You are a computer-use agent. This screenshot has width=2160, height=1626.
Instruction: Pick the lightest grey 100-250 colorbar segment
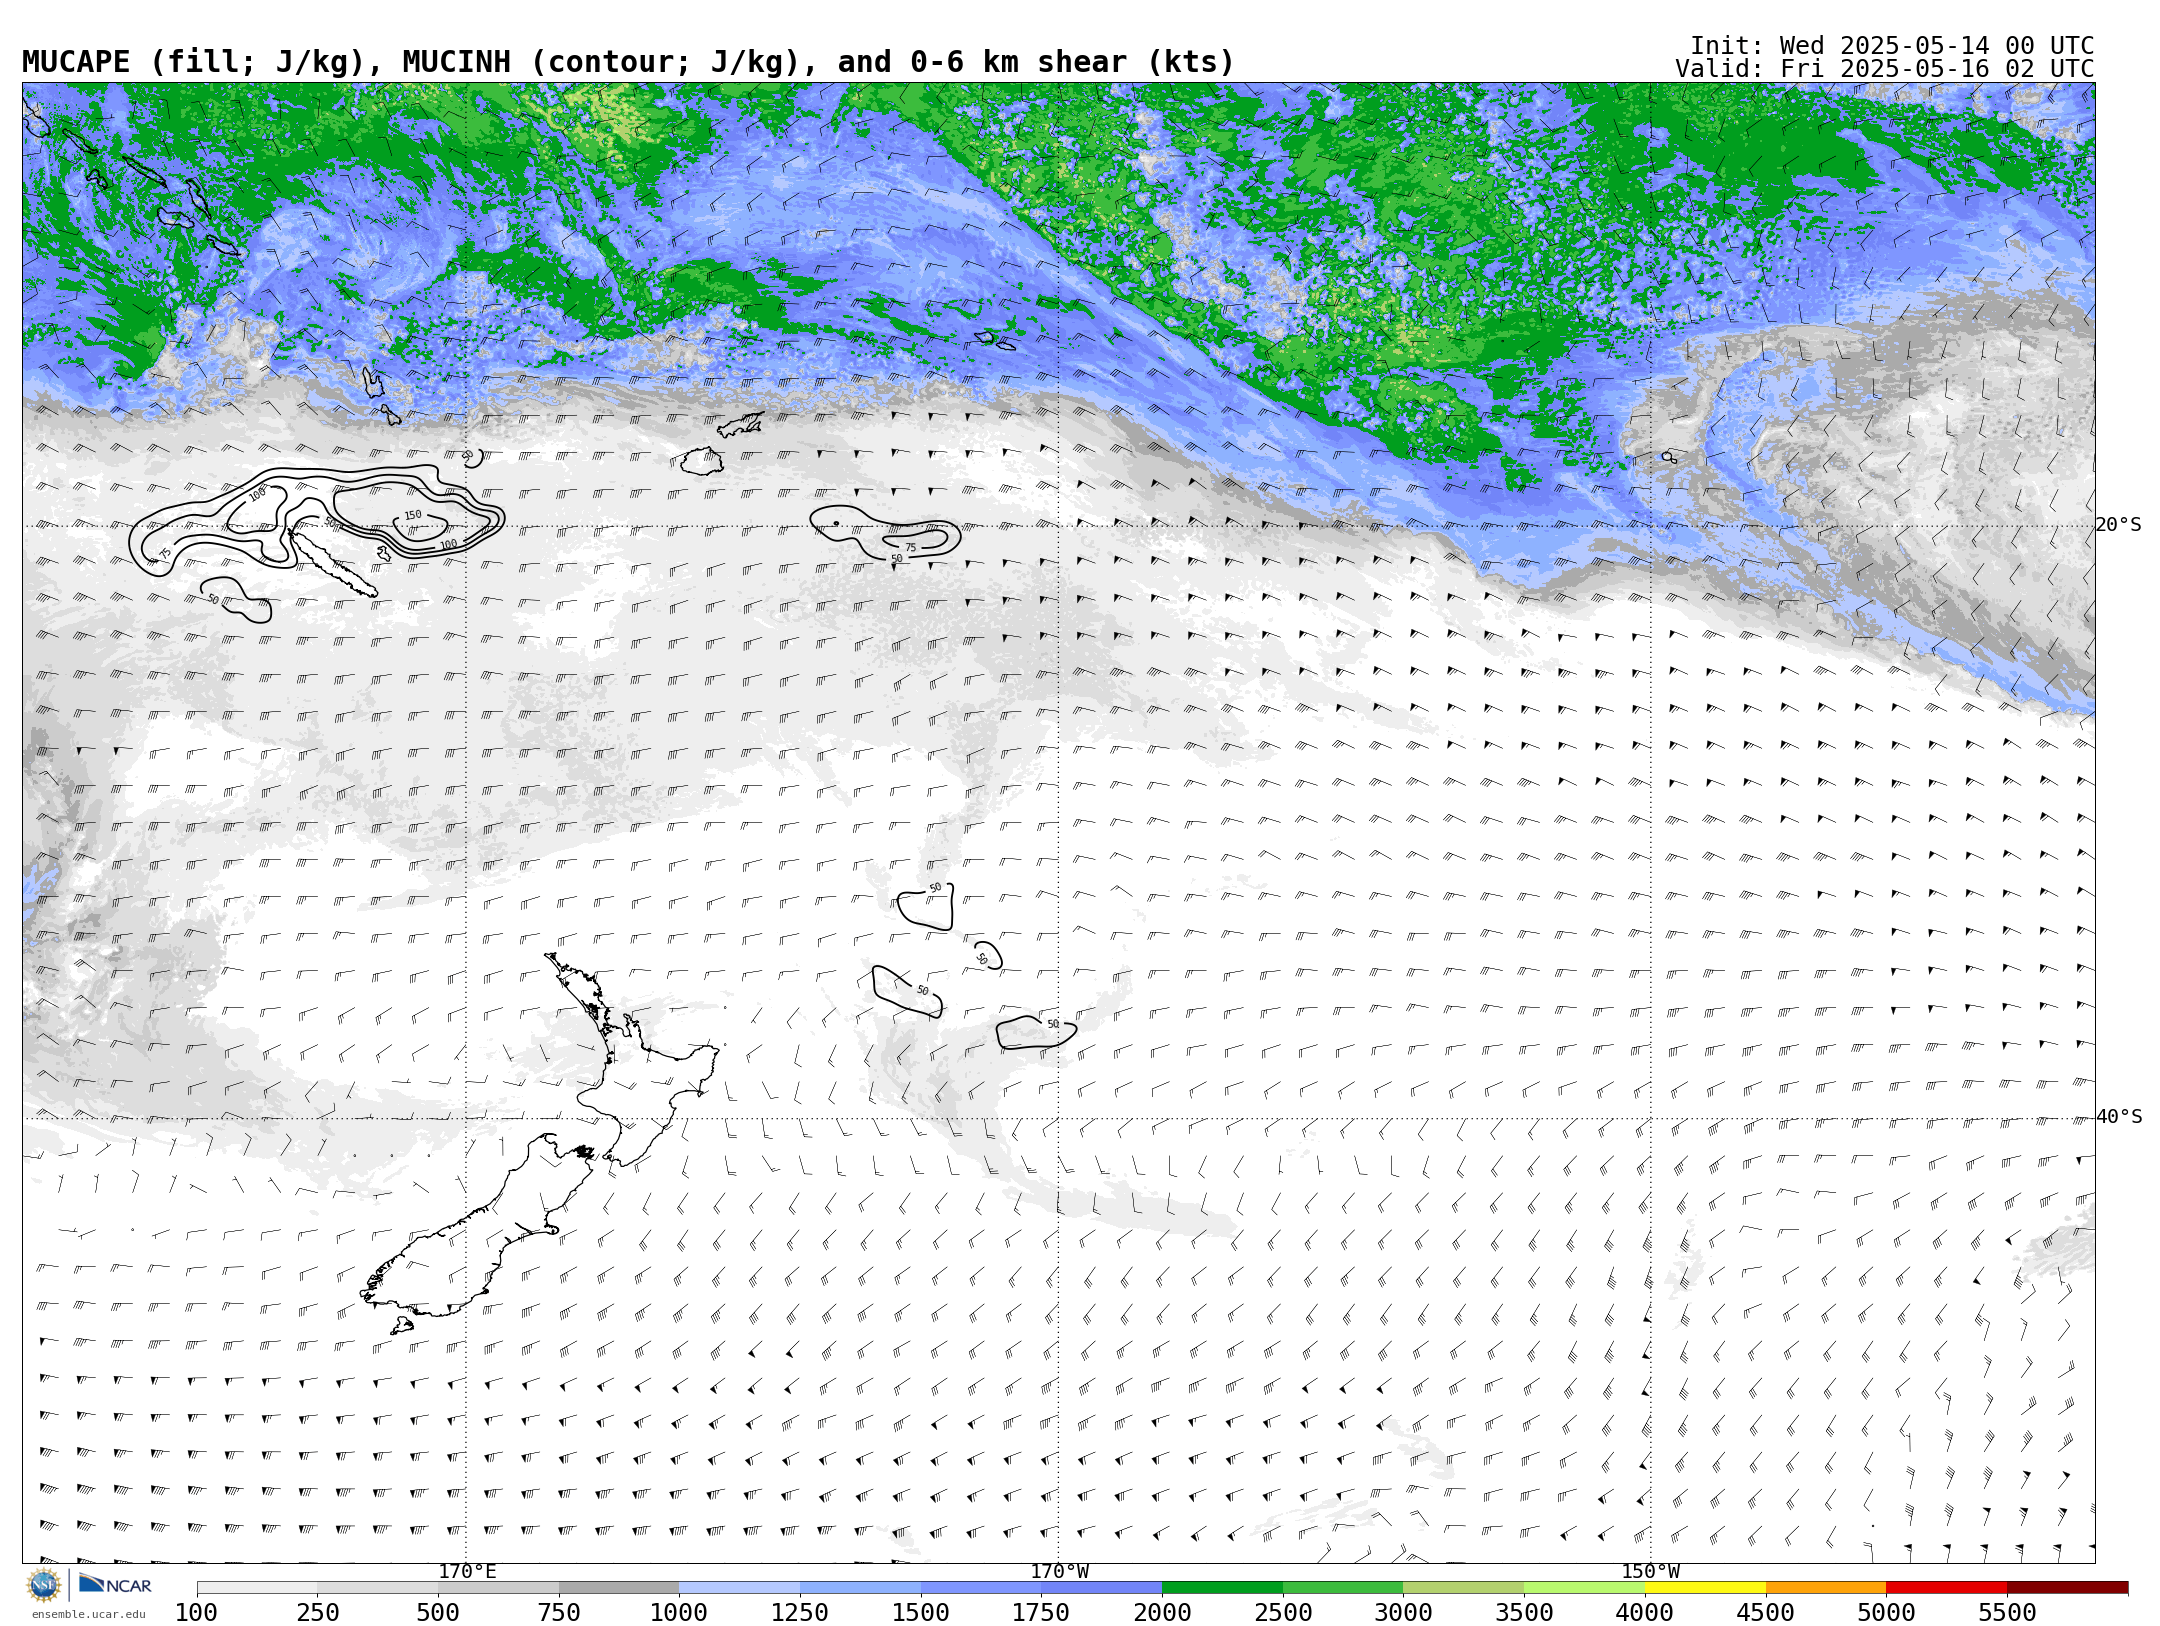tap(257, 1588)
